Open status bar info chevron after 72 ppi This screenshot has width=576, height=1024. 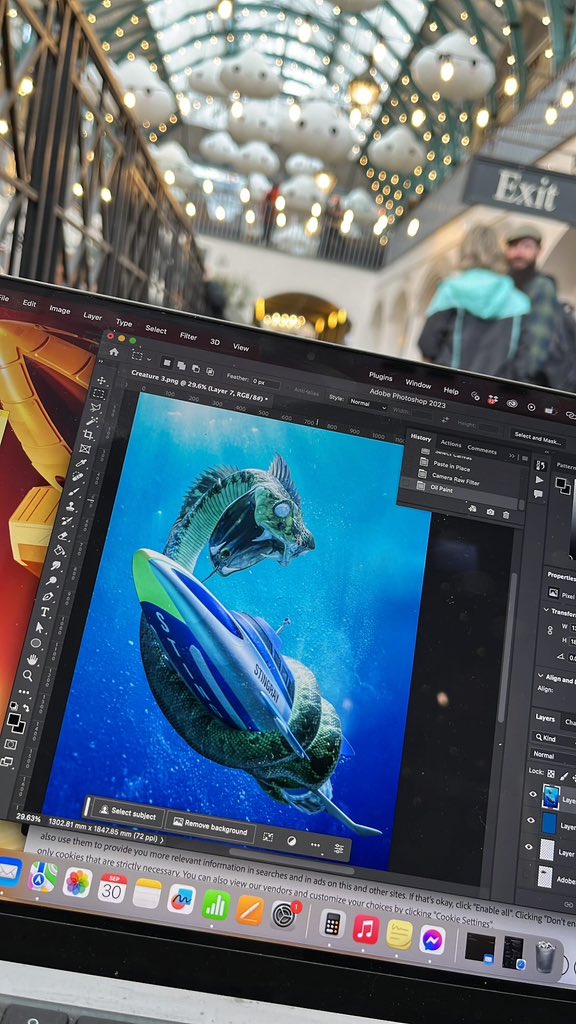[x=162, y=839]
